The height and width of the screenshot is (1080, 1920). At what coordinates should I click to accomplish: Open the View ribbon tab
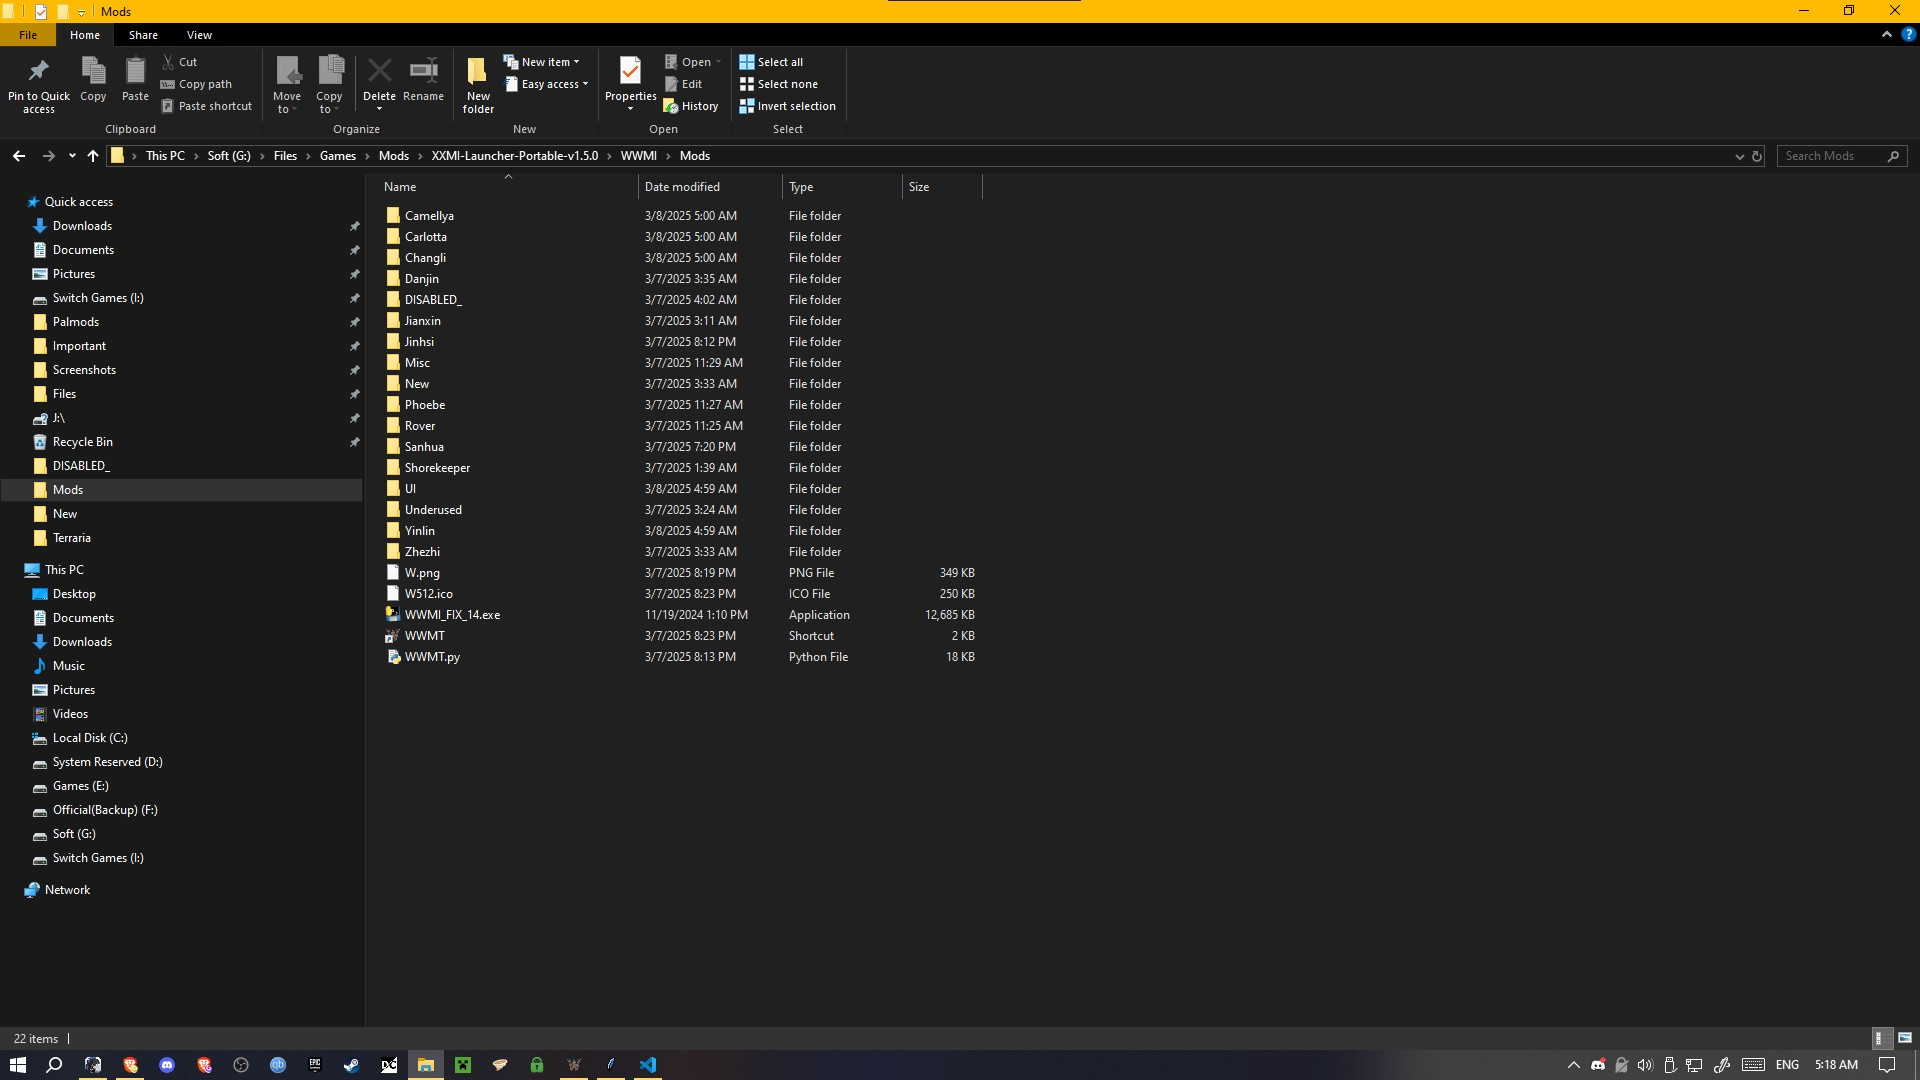[x=199, y=35]
